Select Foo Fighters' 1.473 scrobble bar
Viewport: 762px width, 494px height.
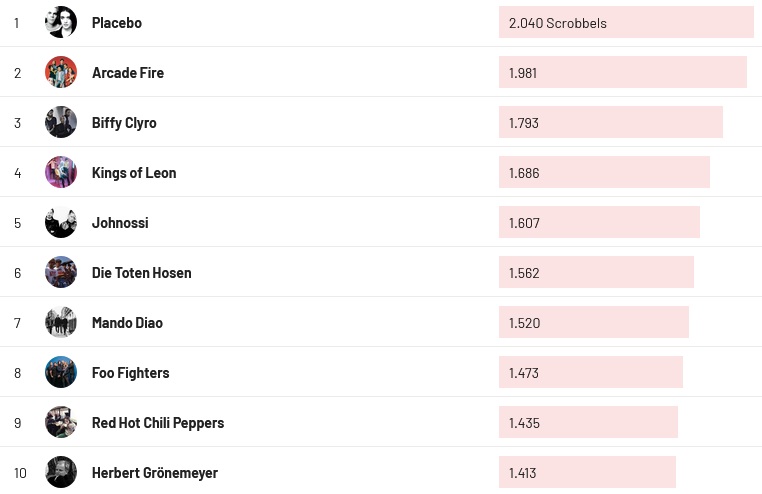click(x=590, y=373)
